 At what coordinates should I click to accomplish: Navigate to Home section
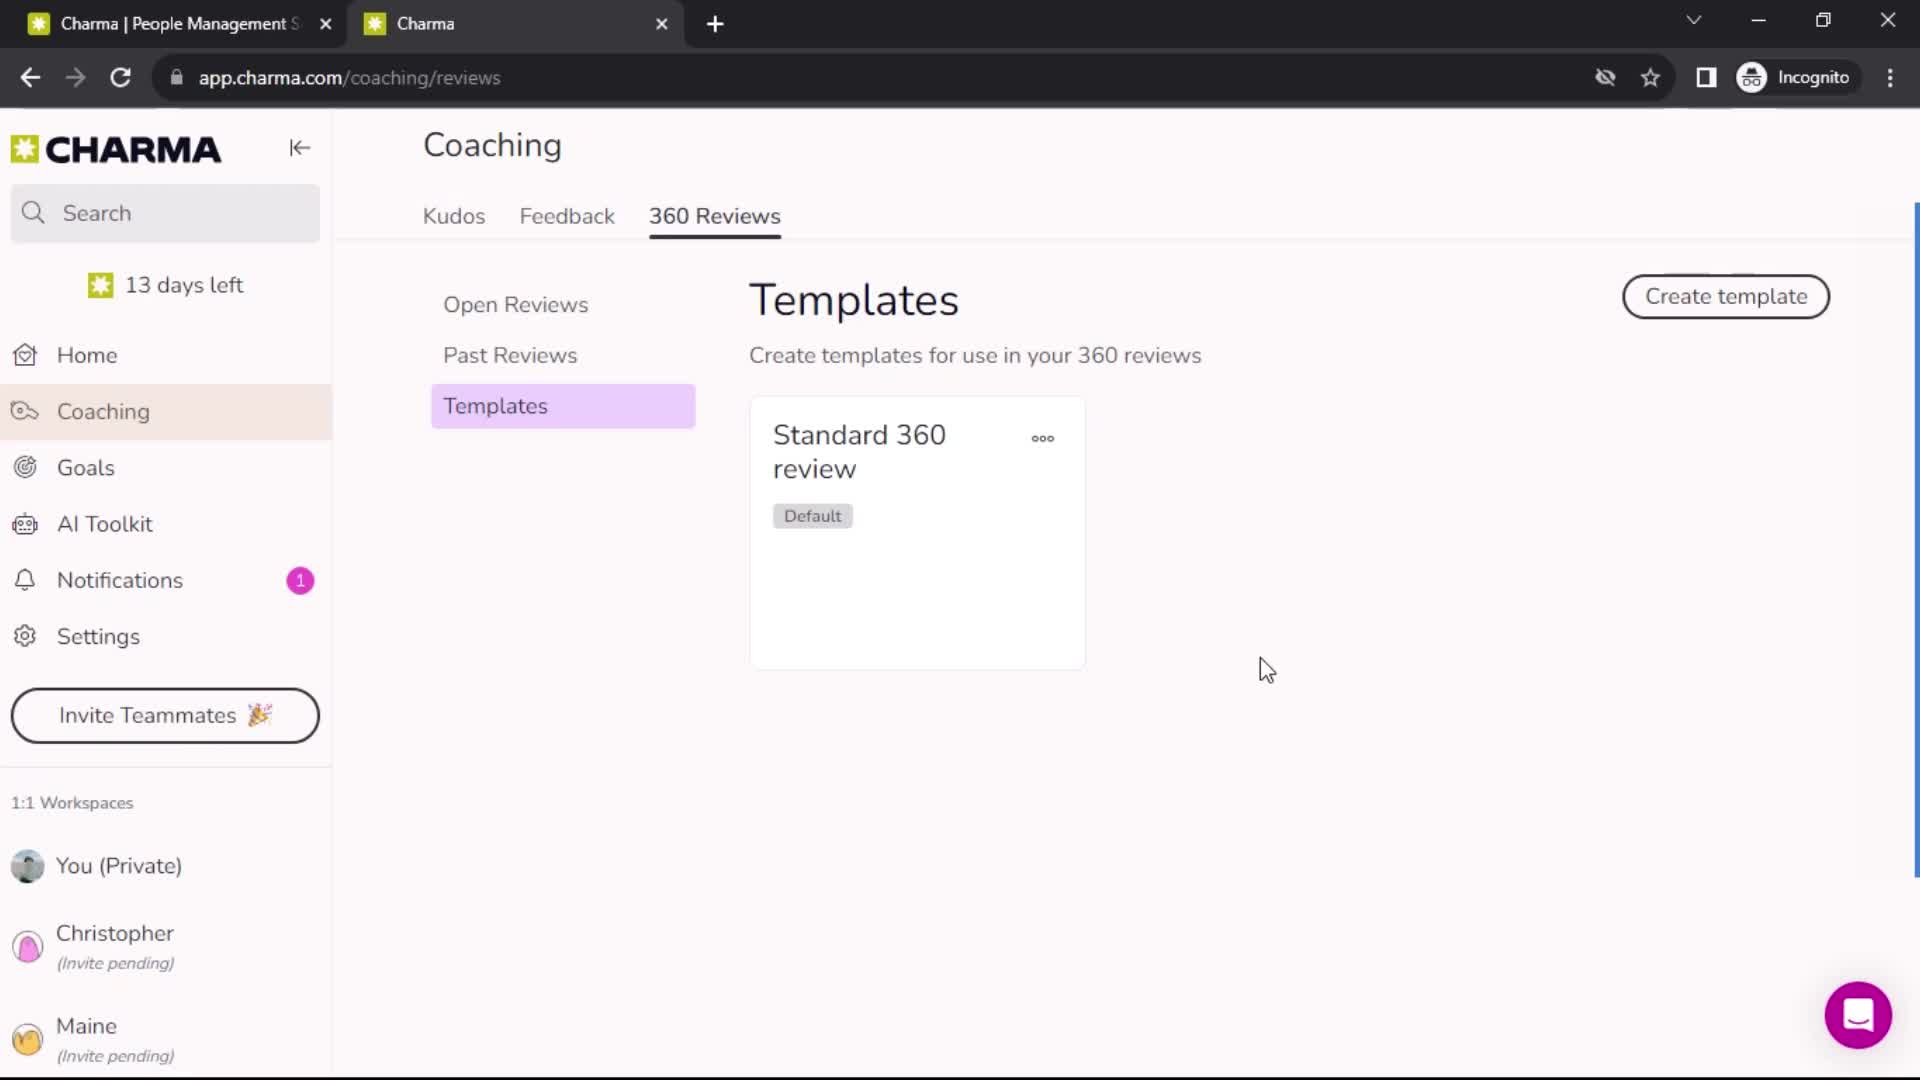(x=87, y=355)
